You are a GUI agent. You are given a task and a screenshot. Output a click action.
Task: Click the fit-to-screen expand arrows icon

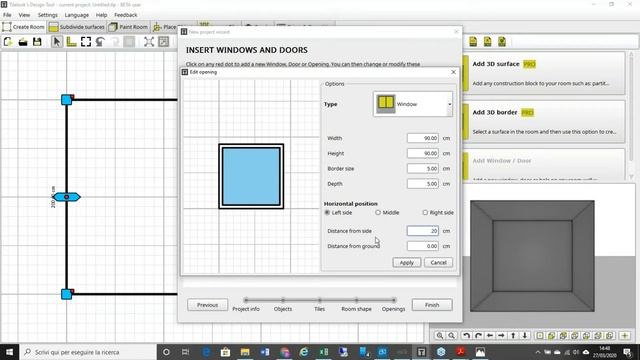tap(149, 42)
